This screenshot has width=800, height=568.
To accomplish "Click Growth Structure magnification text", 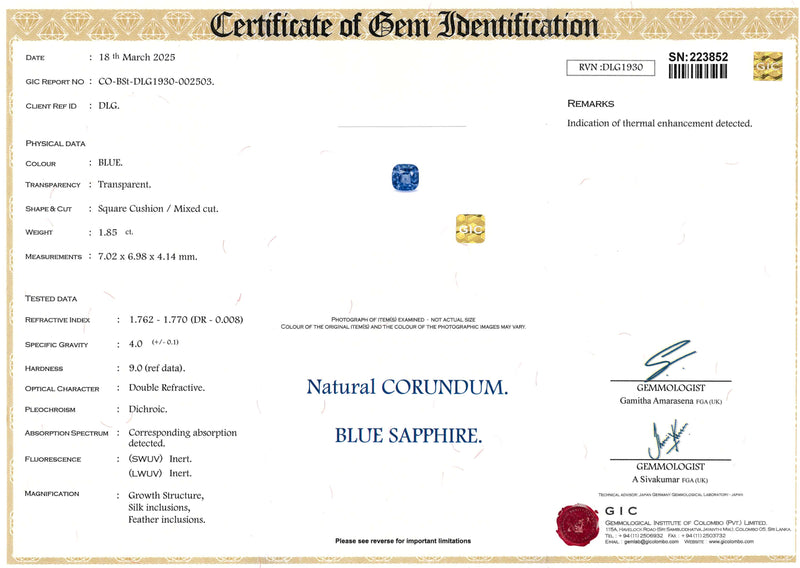I will click(x=166, y=496).
